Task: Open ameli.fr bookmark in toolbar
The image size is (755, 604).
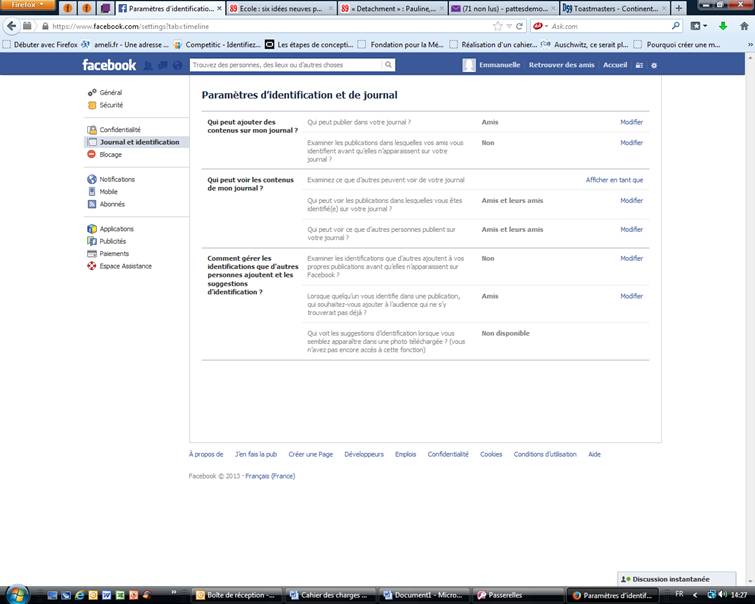Action: click(125, 44)
